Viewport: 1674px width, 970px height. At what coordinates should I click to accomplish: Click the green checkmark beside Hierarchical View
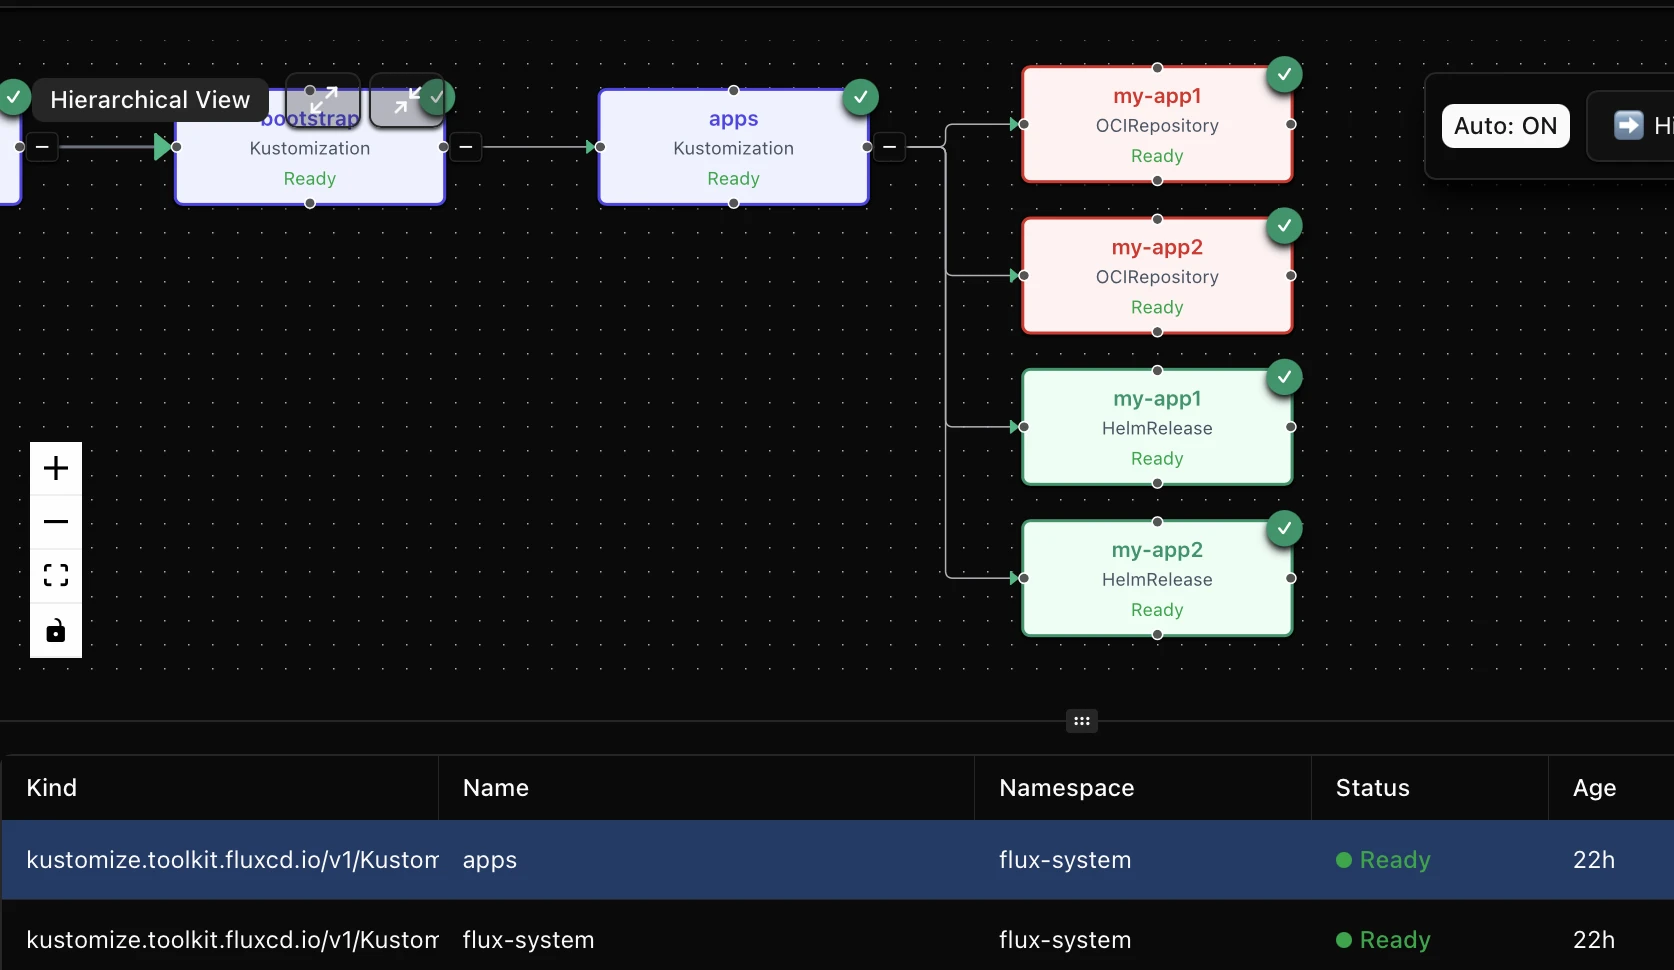click(14, 98)
